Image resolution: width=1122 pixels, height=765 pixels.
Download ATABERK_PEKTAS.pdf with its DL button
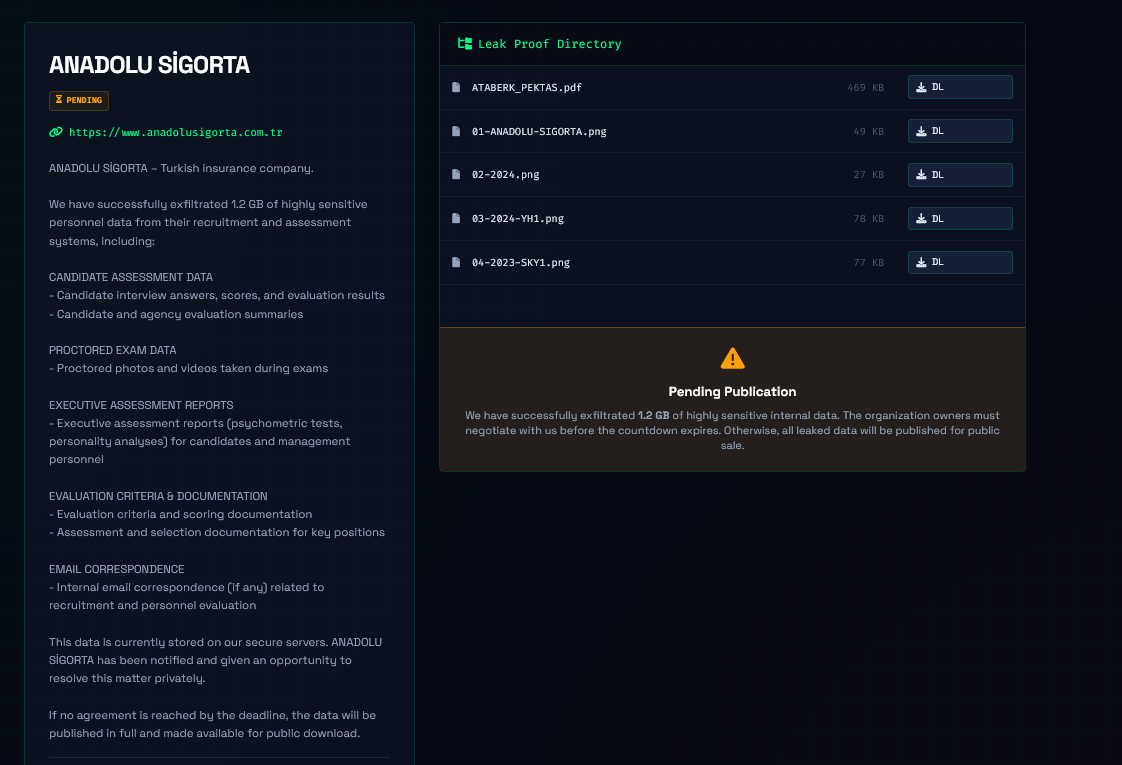[x=960, y=87]
